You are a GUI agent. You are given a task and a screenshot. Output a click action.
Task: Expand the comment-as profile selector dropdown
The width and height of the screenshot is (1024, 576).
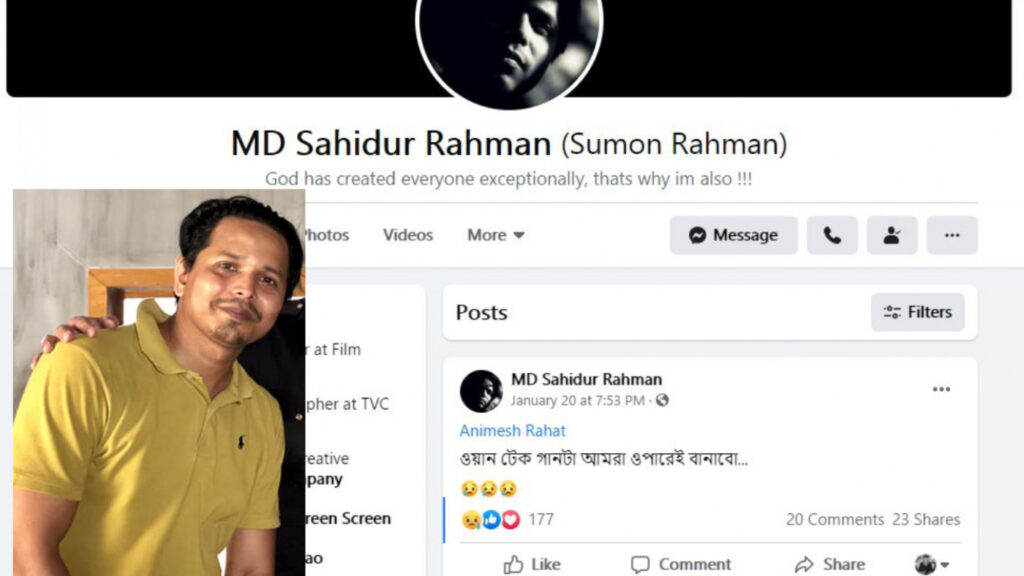pos(932,564)
